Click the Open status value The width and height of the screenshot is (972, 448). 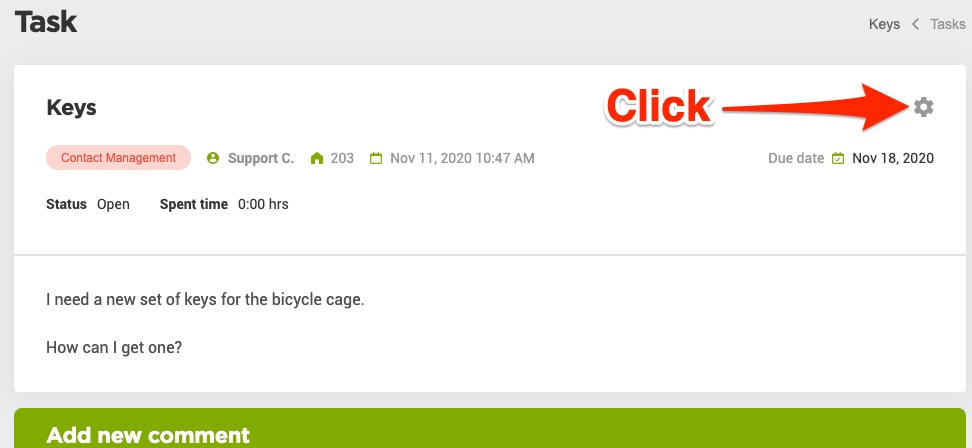click(113, 204)
